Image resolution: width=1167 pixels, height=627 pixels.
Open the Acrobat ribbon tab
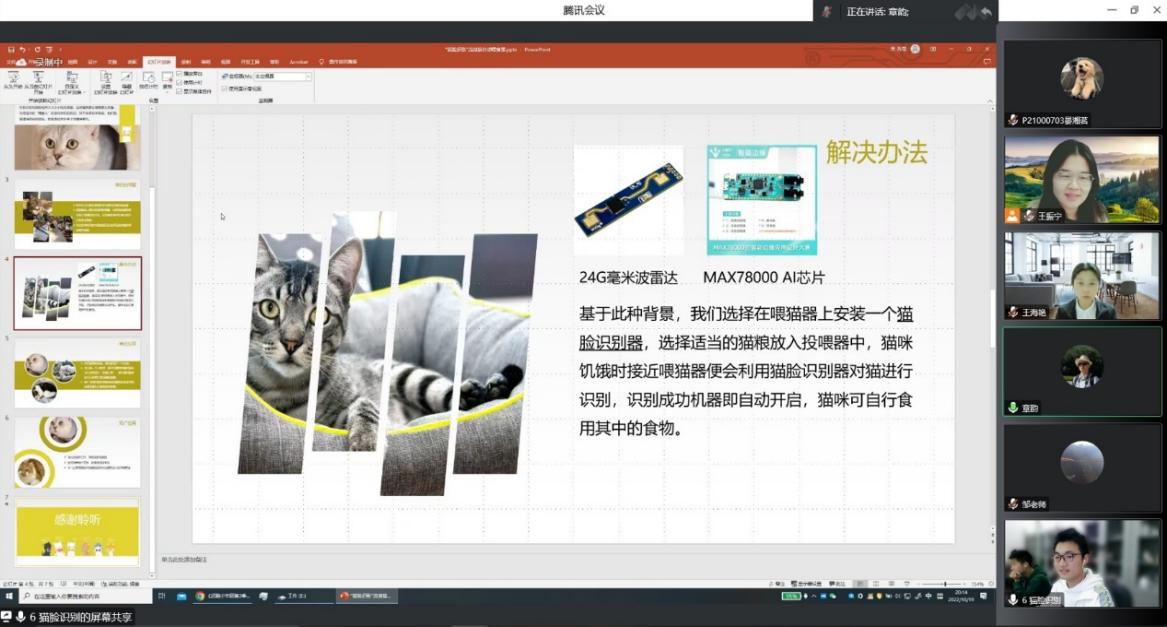point(298,62)
